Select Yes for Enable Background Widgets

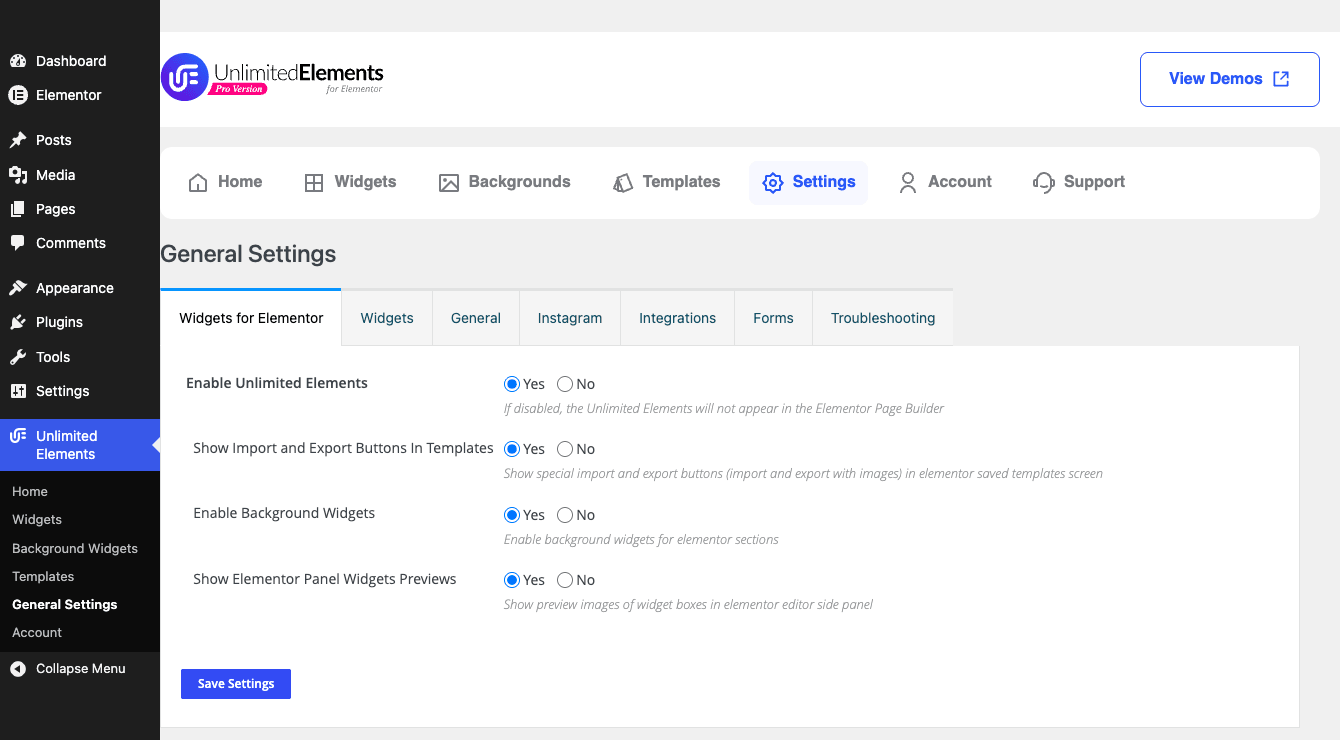pos(512,515)
